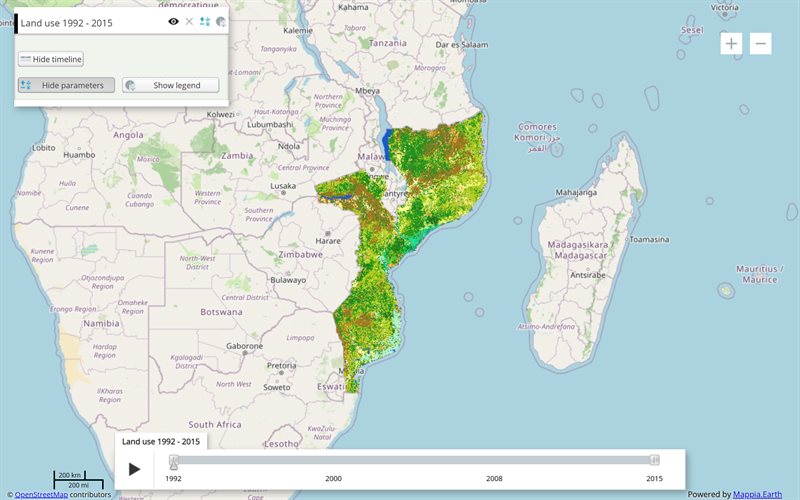This screenshot has width=800, height=500.
Task: Click the Mahajanga city label
Action: pyautogui.click(x=576, y=193)
